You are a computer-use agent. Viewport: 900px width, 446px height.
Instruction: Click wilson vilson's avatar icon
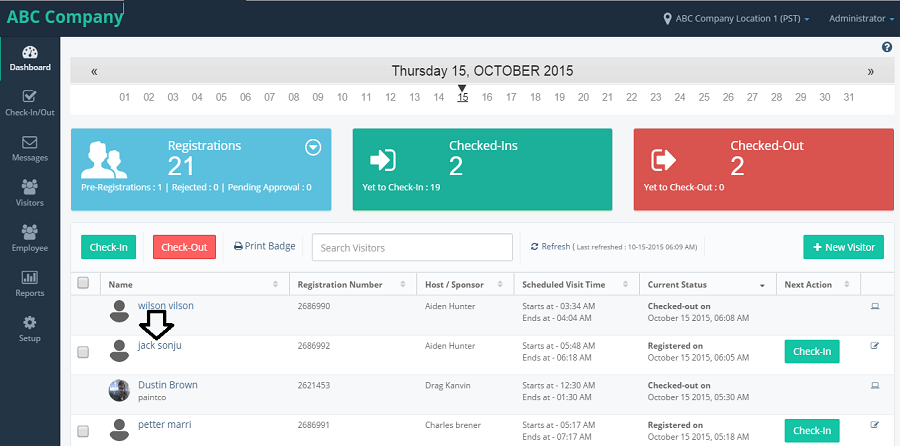[119, 311]
